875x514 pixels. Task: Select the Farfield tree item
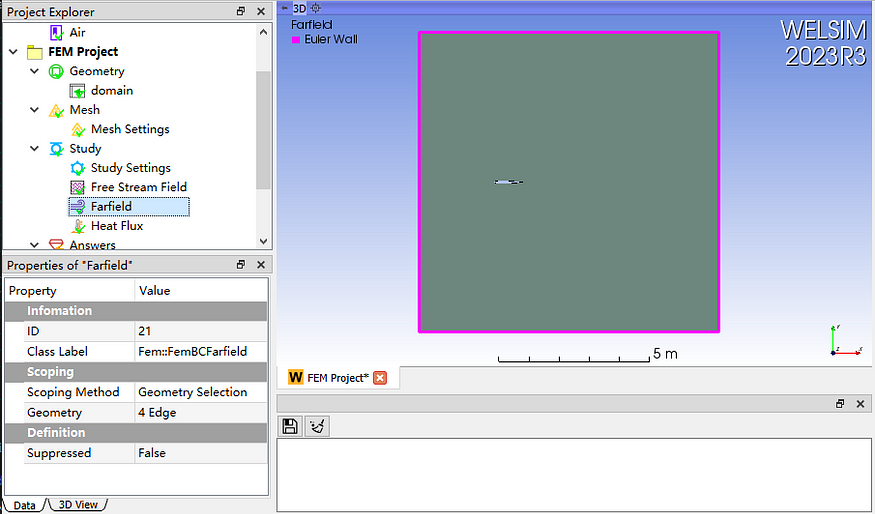tap(129, 206)
